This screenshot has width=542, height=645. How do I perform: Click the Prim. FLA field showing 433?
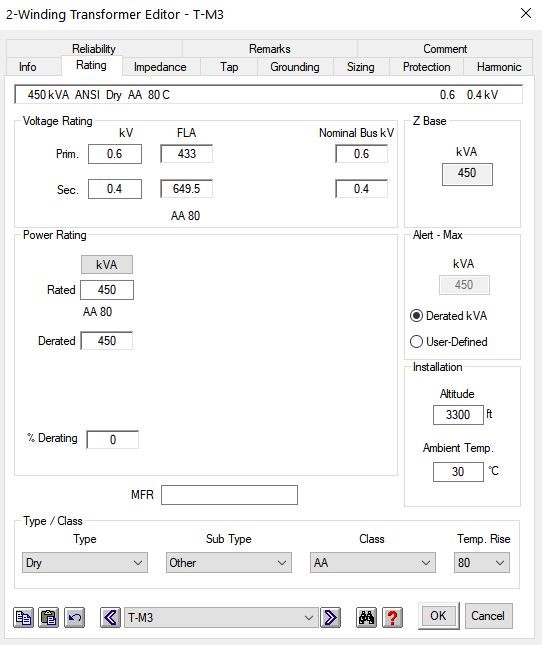point(187,154)
